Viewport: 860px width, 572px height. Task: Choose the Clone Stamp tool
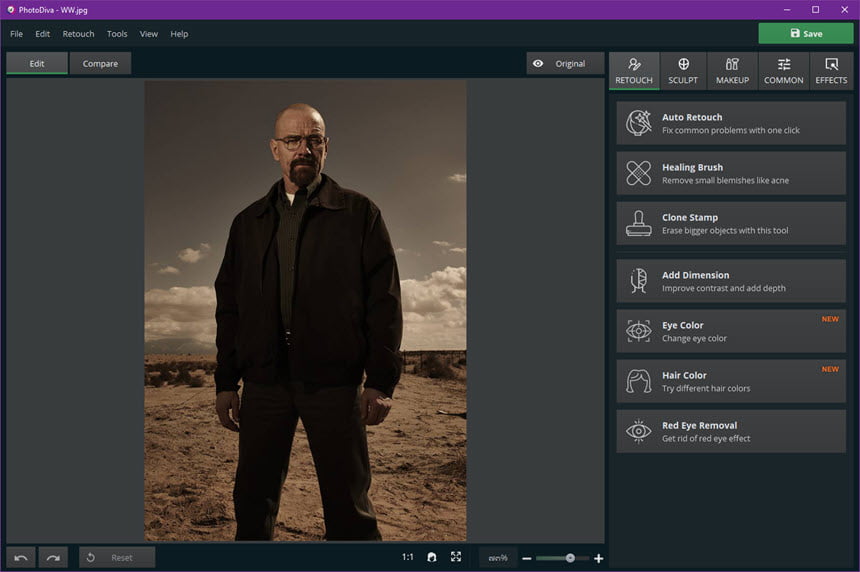(x=731, y=223)
